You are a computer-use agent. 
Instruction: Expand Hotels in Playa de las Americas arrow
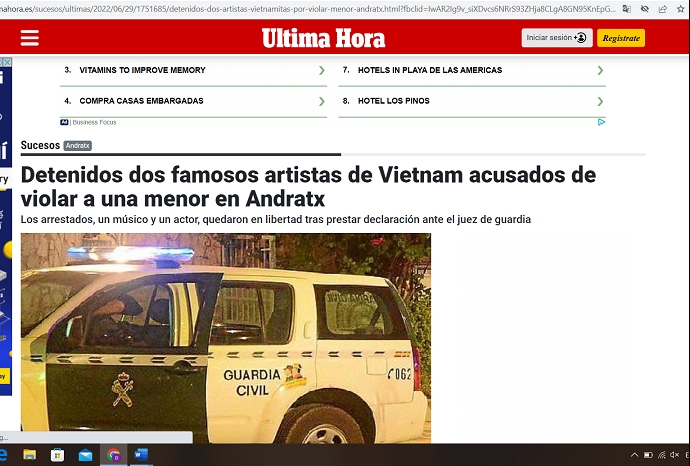coord(600,70)
